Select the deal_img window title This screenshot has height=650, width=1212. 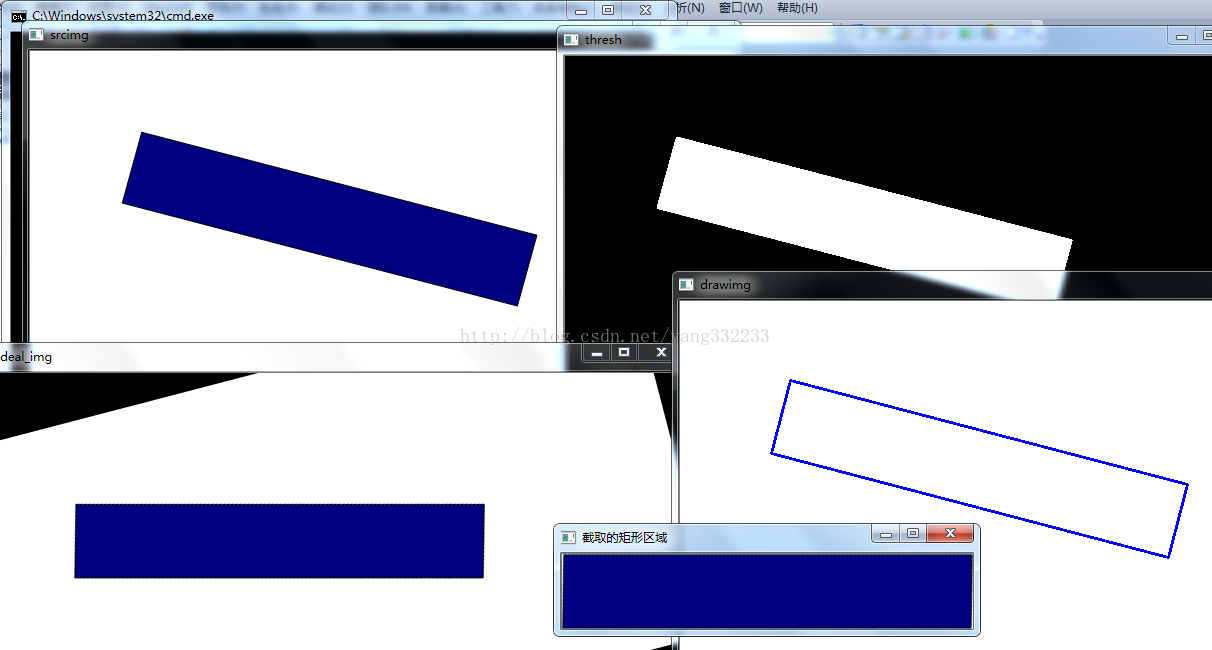[x=26, y=357]
